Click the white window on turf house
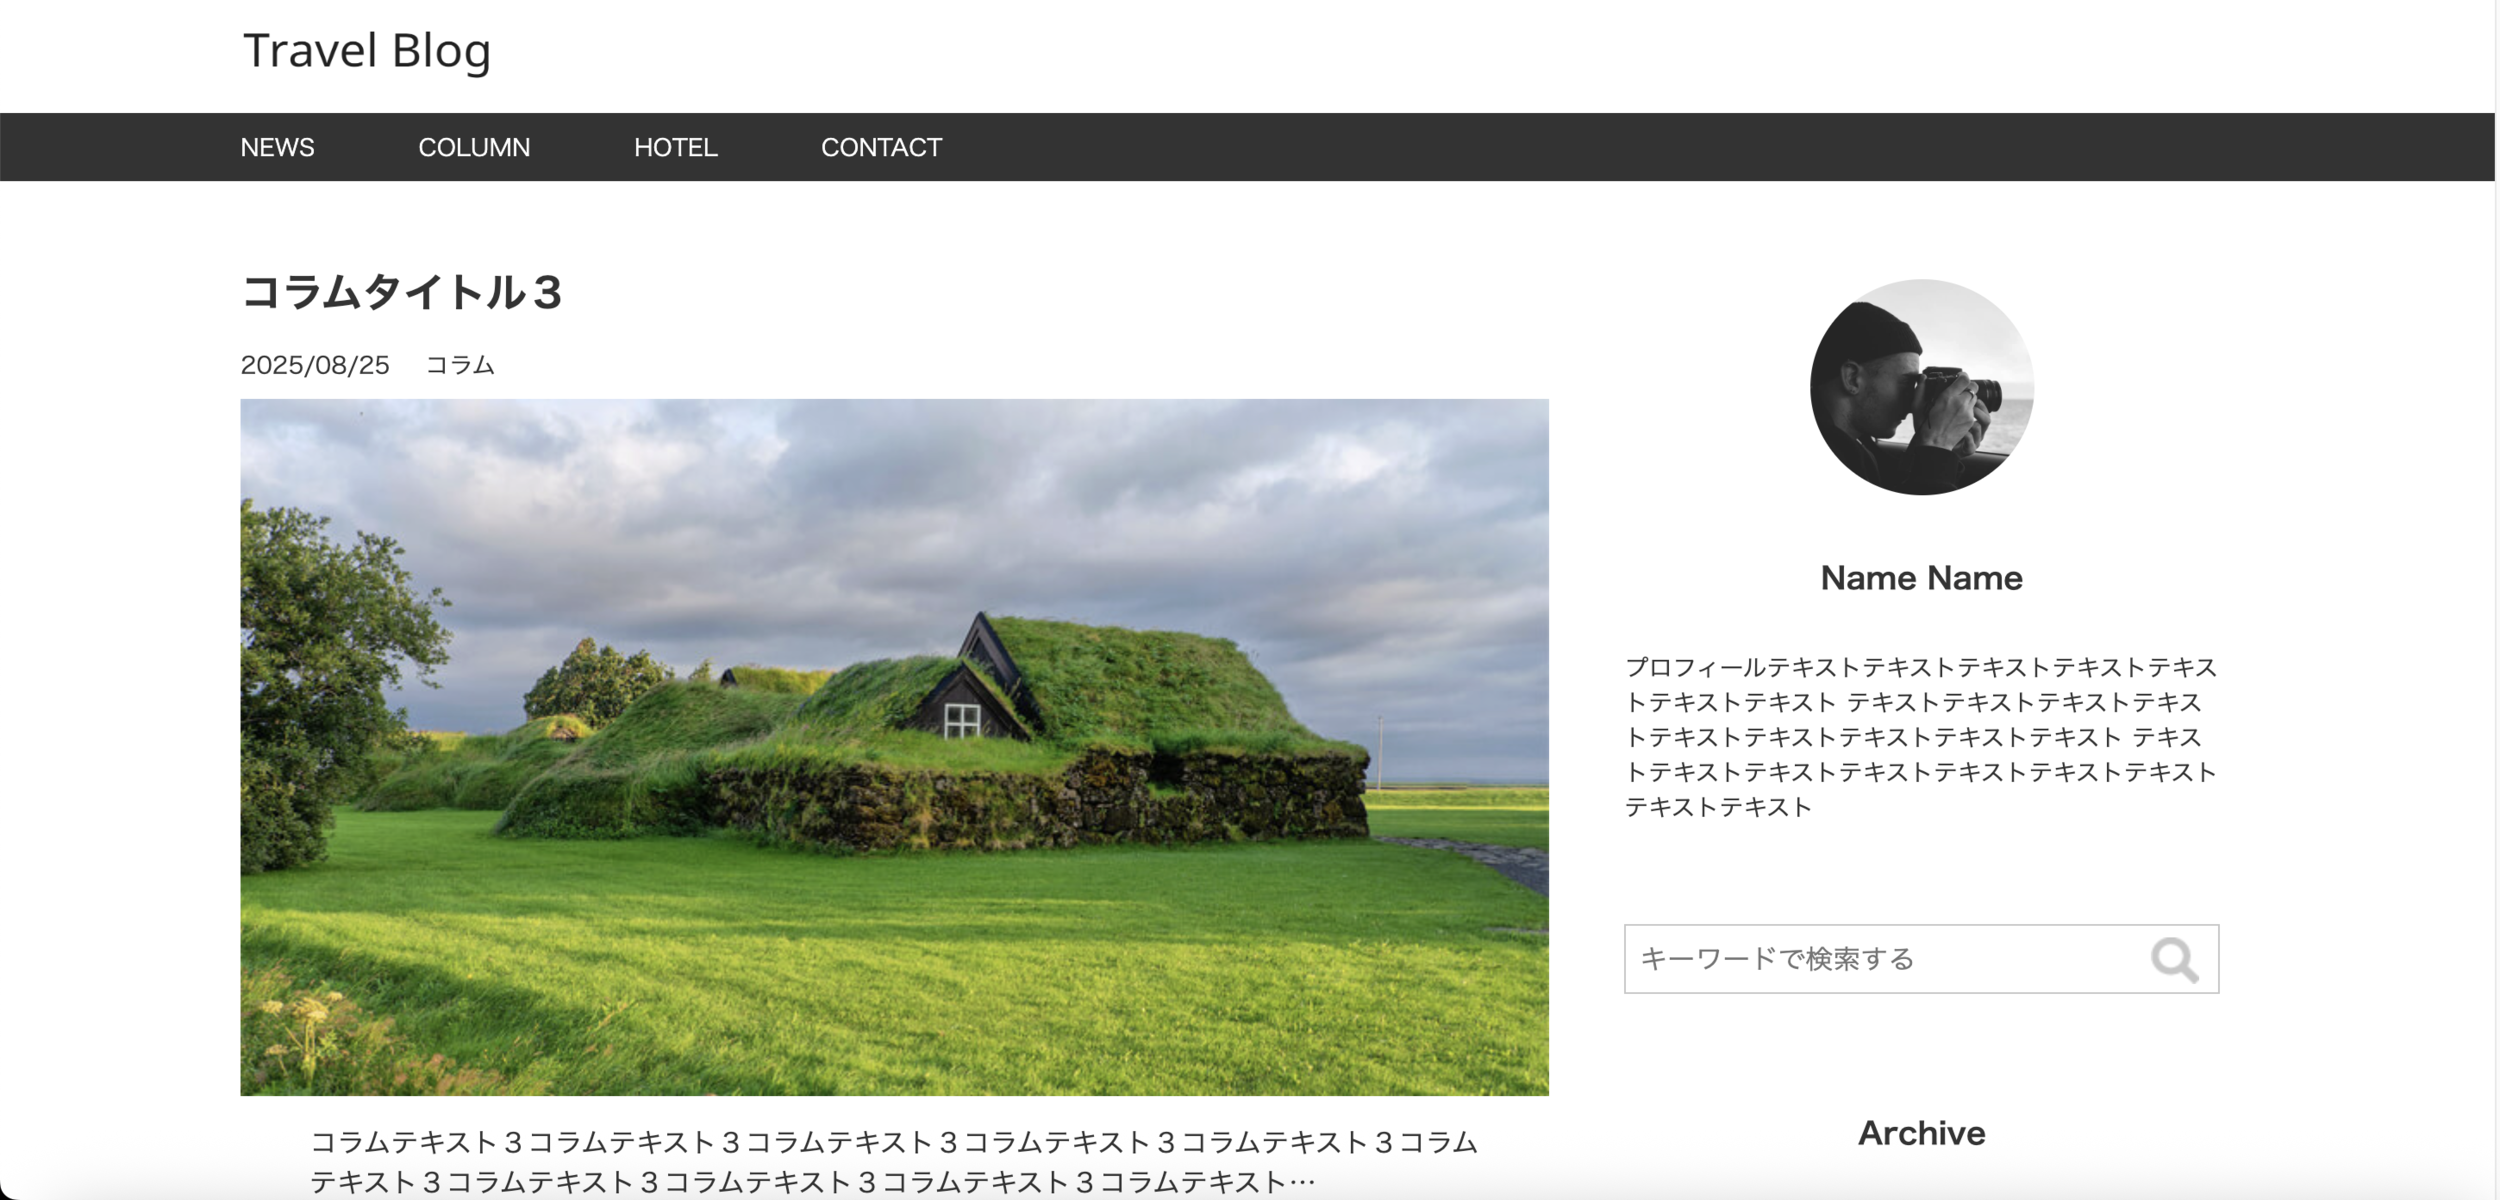2500x1200 pixels. 962,720
